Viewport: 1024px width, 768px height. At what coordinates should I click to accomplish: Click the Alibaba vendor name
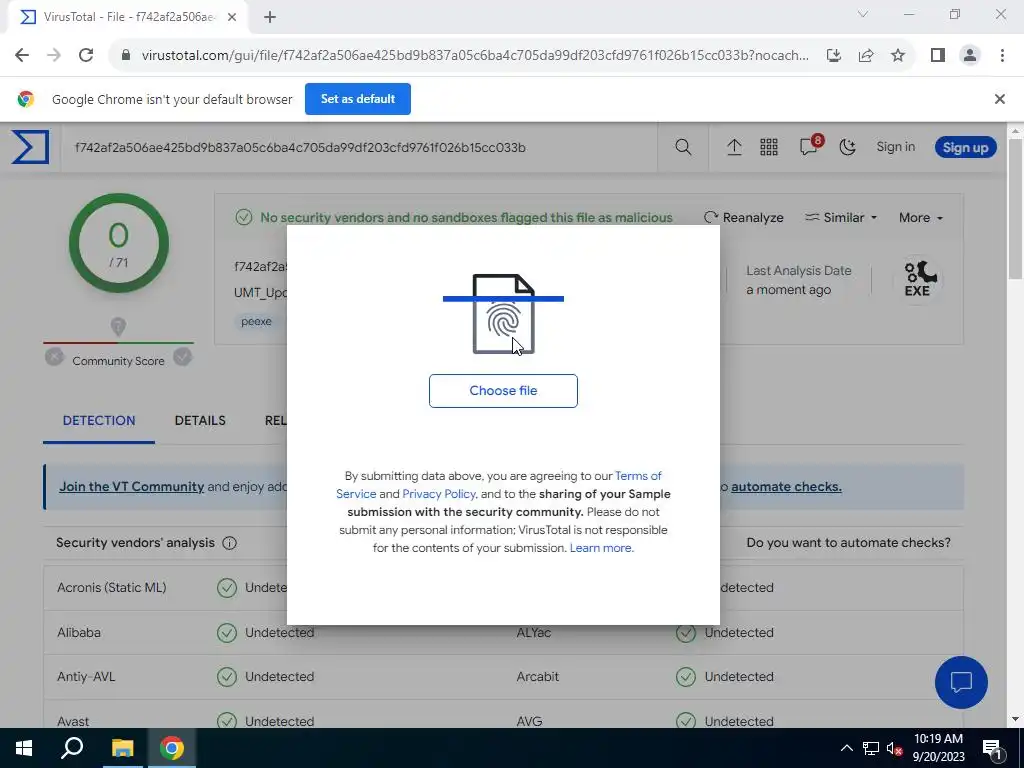click(78, 632)
